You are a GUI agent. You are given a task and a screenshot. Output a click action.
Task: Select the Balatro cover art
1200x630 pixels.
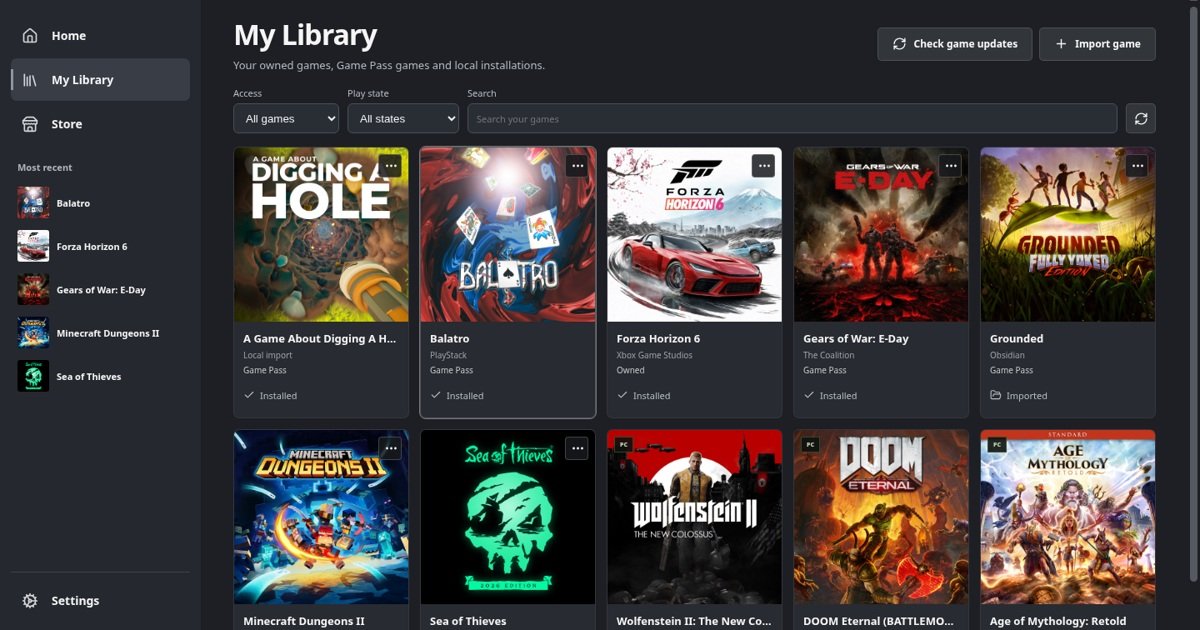[x=508, y=235]
